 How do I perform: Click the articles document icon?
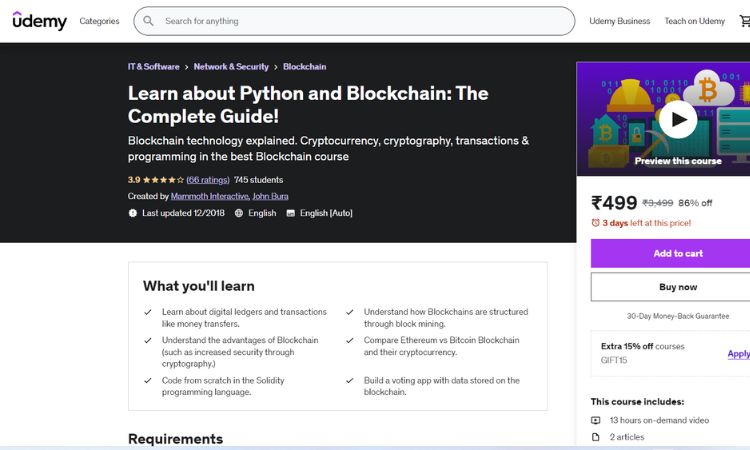pos(596,437)
